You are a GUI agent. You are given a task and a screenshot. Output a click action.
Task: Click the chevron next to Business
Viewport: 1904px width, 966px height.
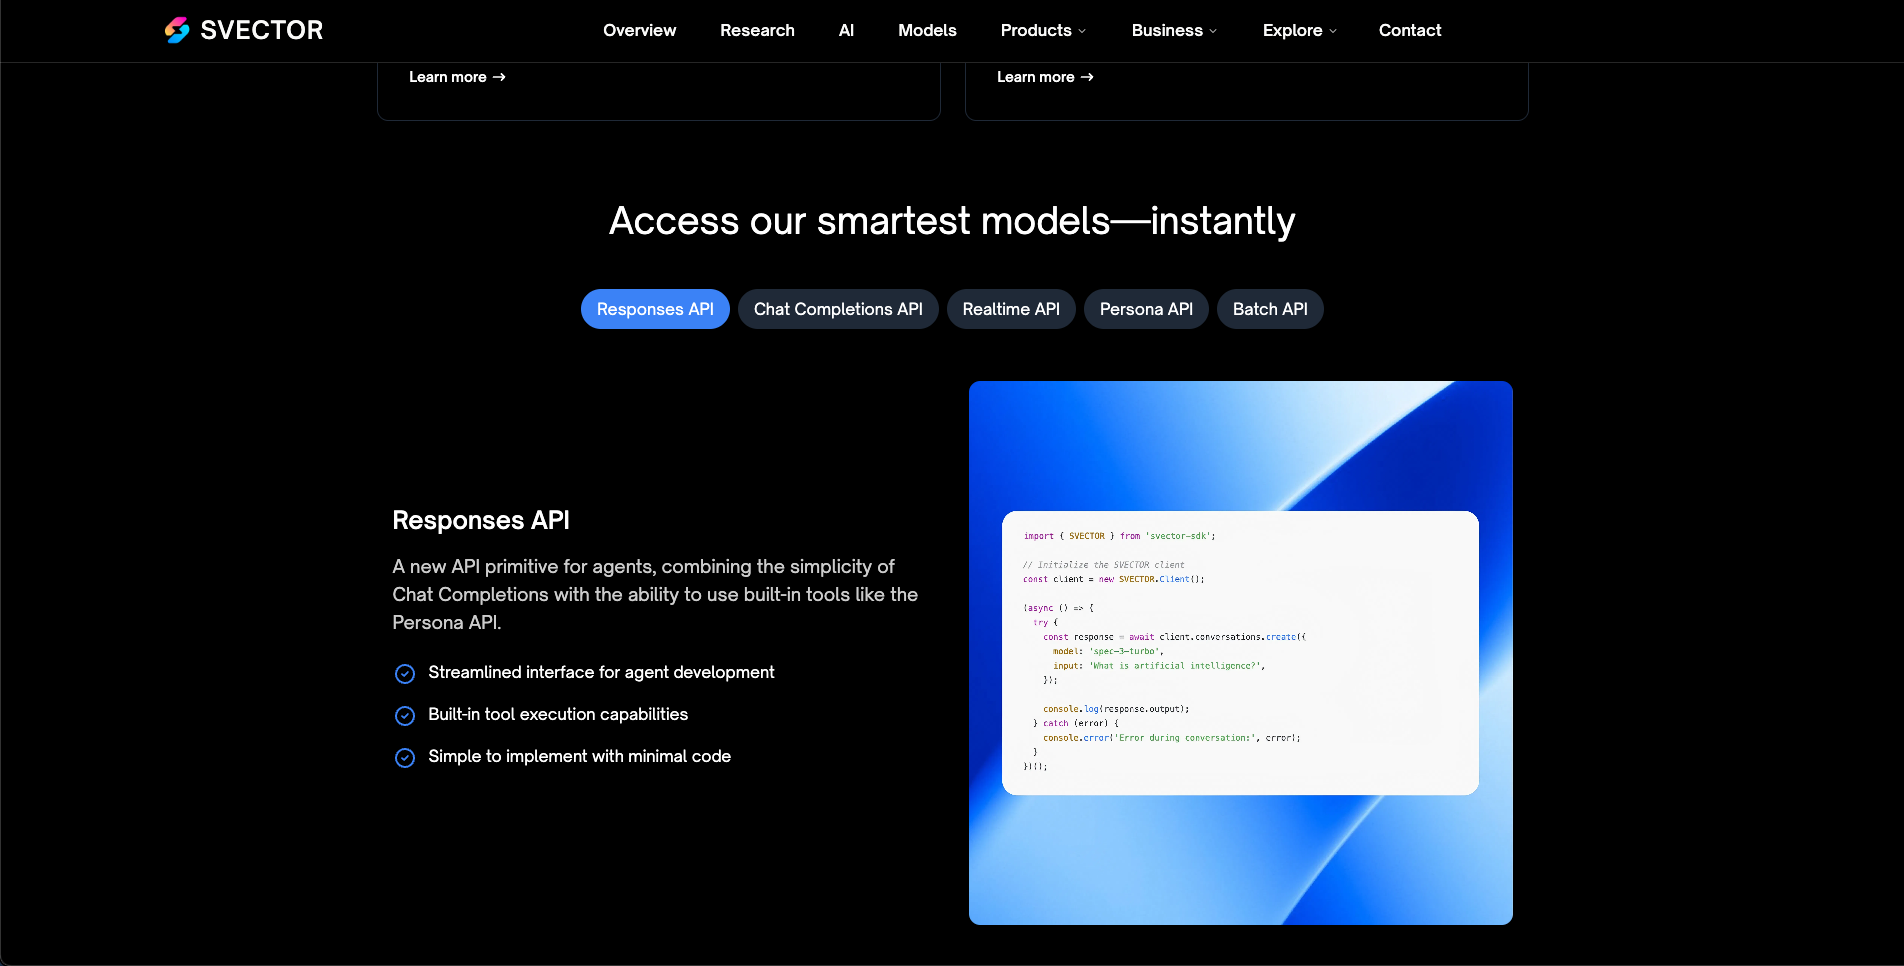1213,31
